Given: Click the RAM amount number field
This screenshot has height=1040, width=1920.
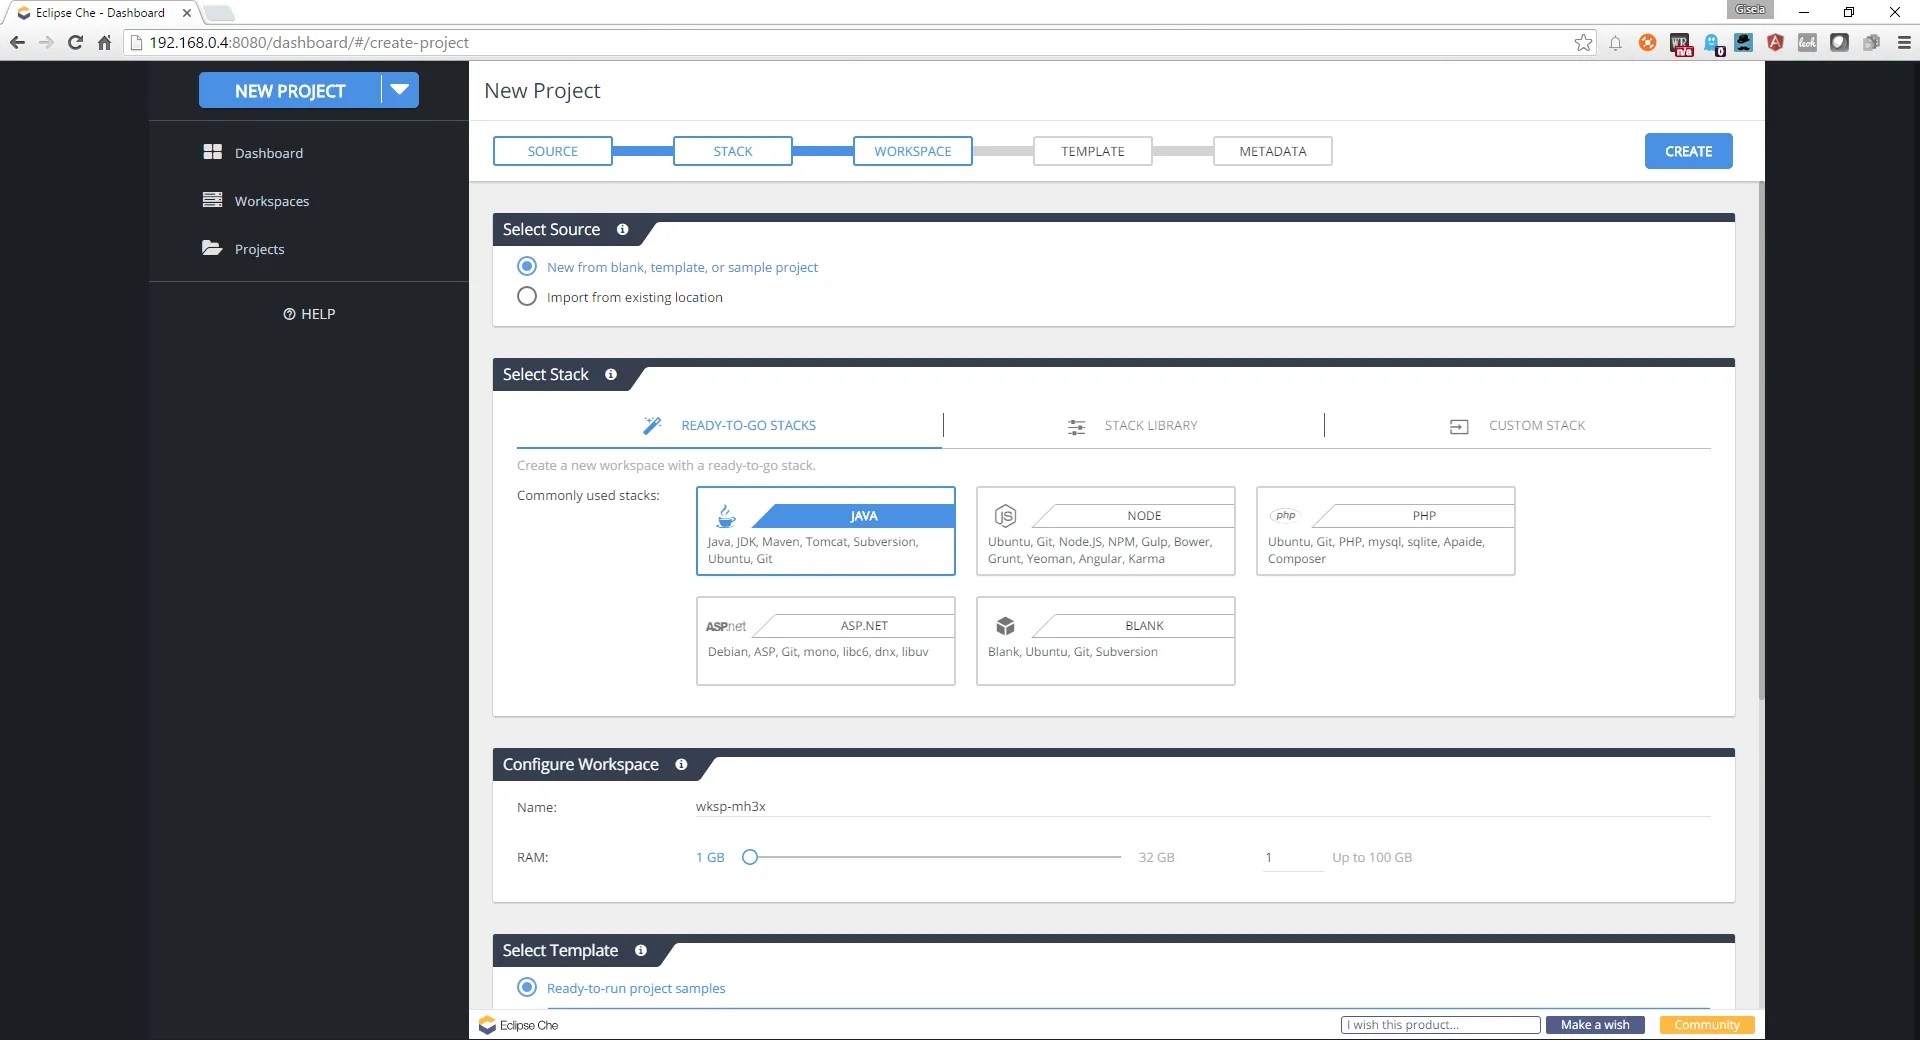Looking at the screenshot, I should [x=1293, y=857].
